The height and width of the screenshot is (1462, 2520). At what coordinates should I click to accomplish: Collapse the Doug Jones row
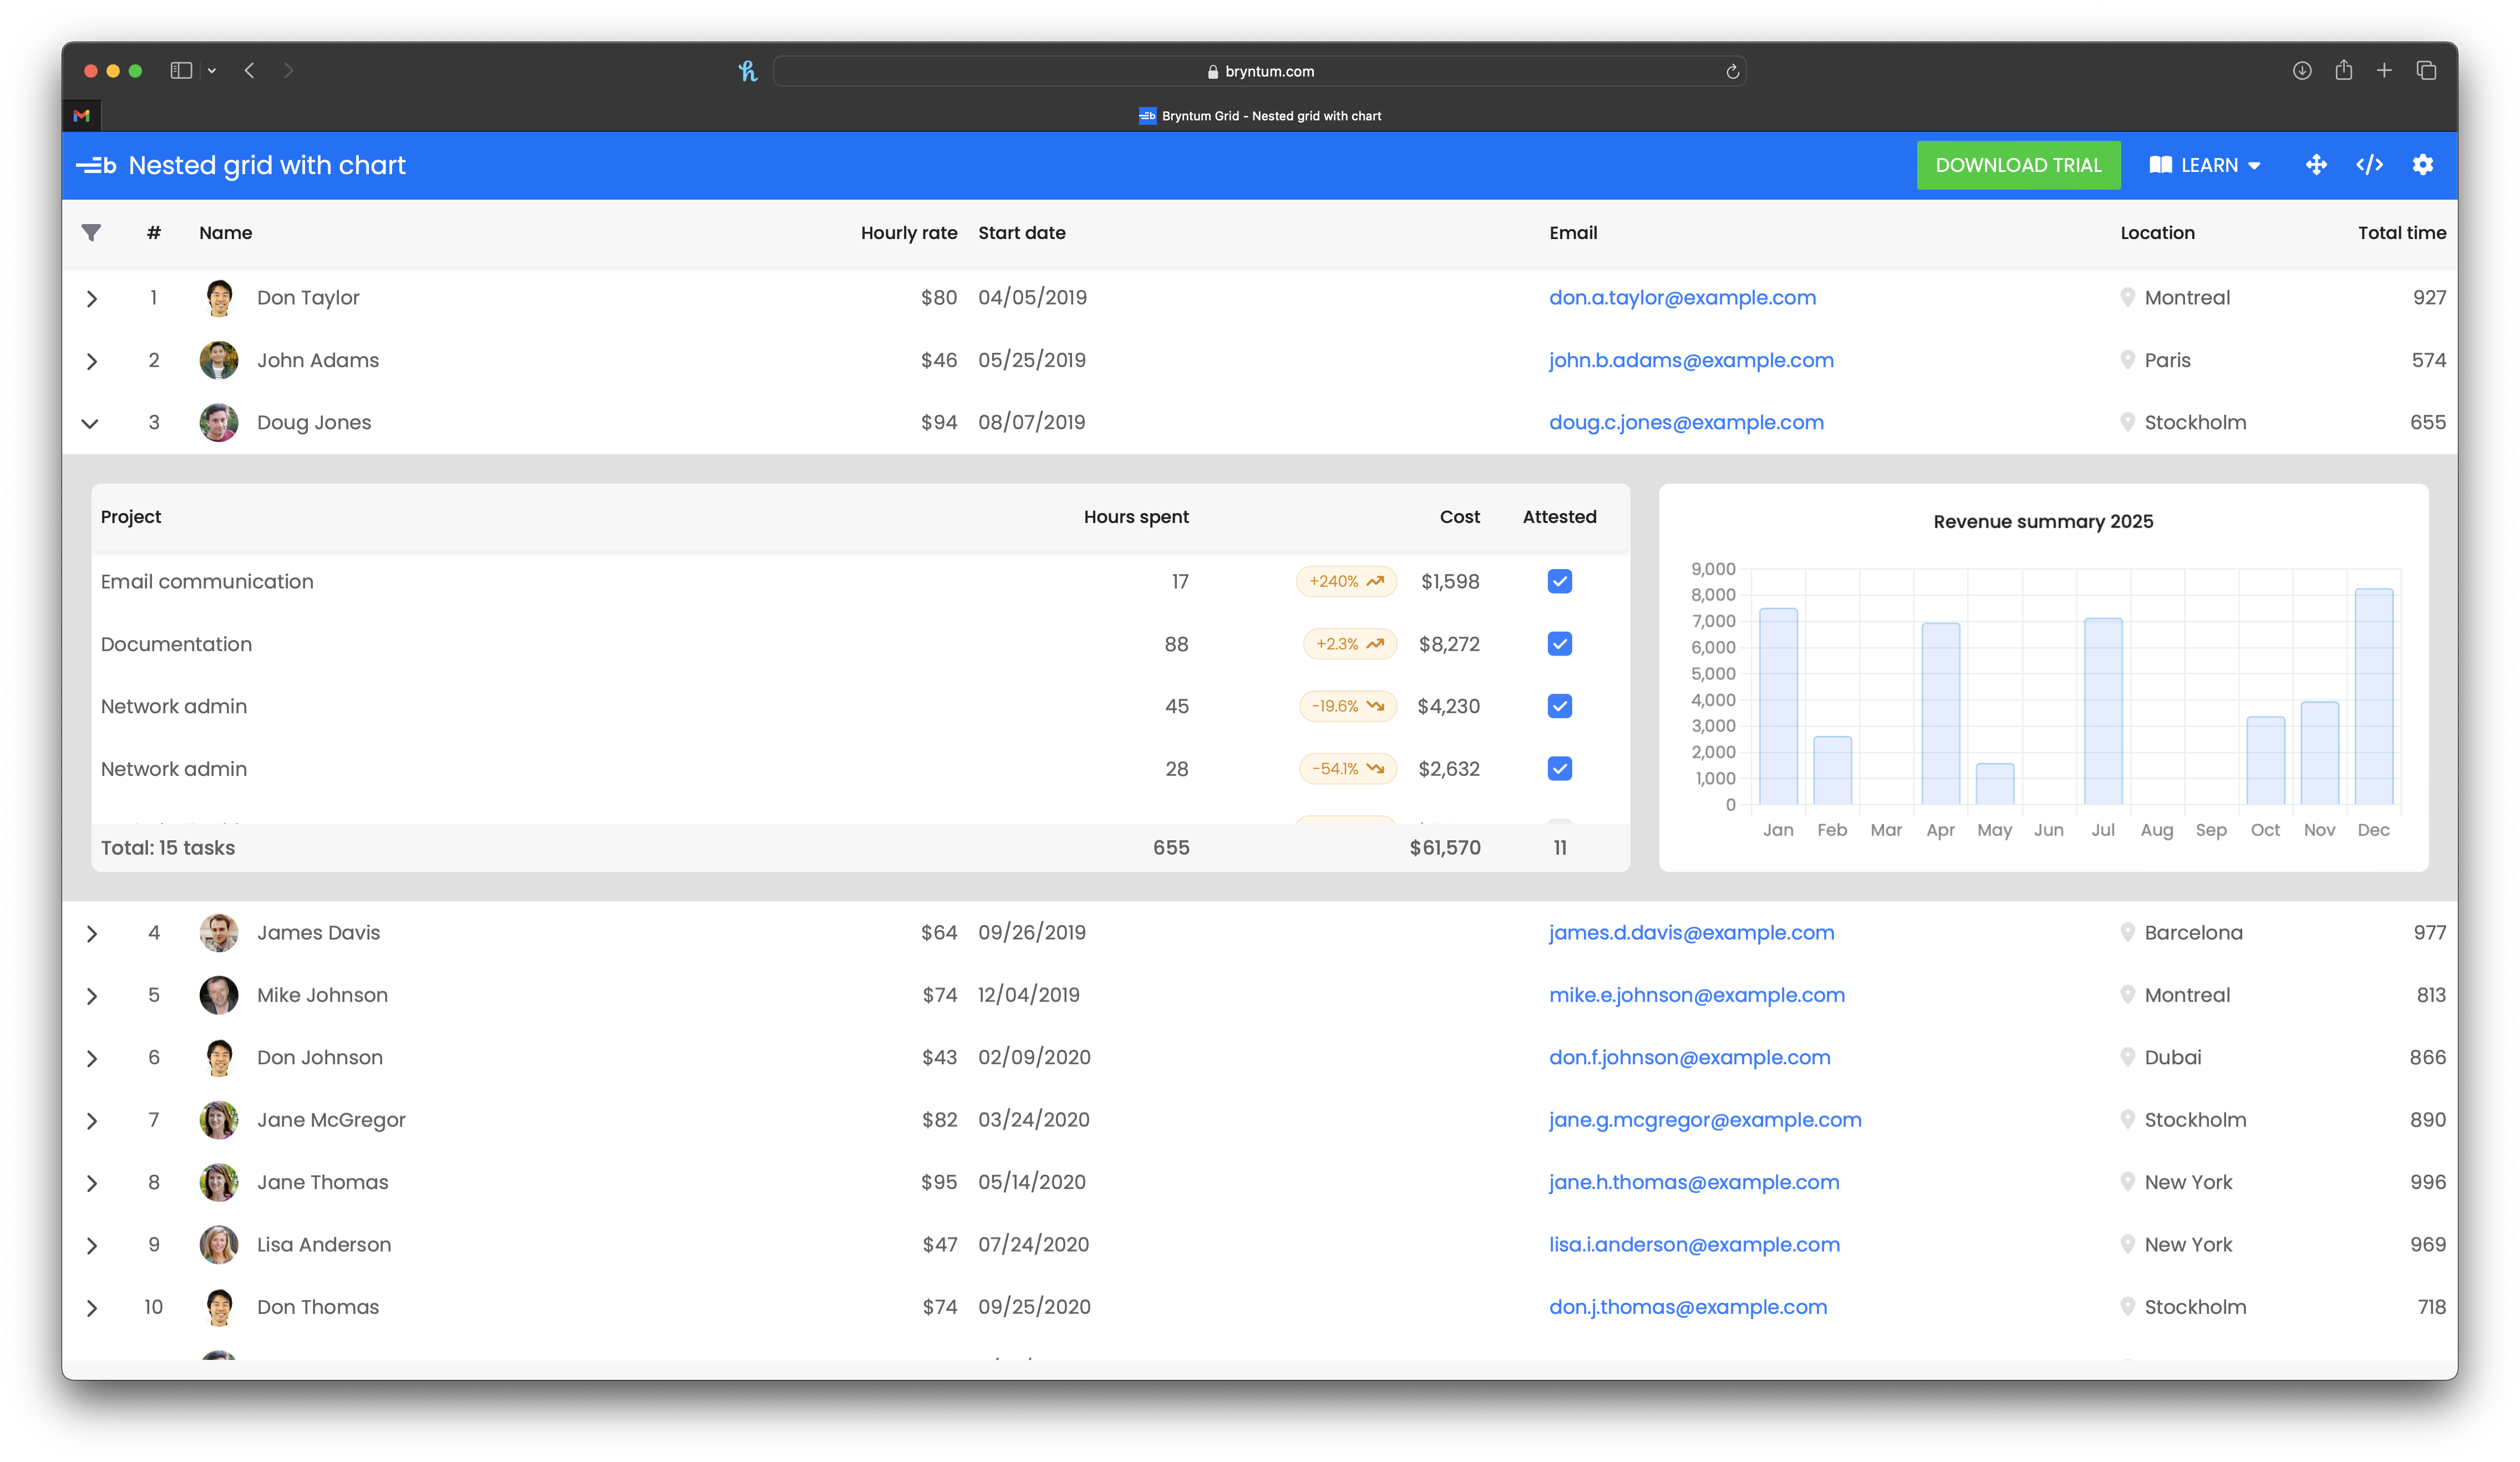click(90, 423)
